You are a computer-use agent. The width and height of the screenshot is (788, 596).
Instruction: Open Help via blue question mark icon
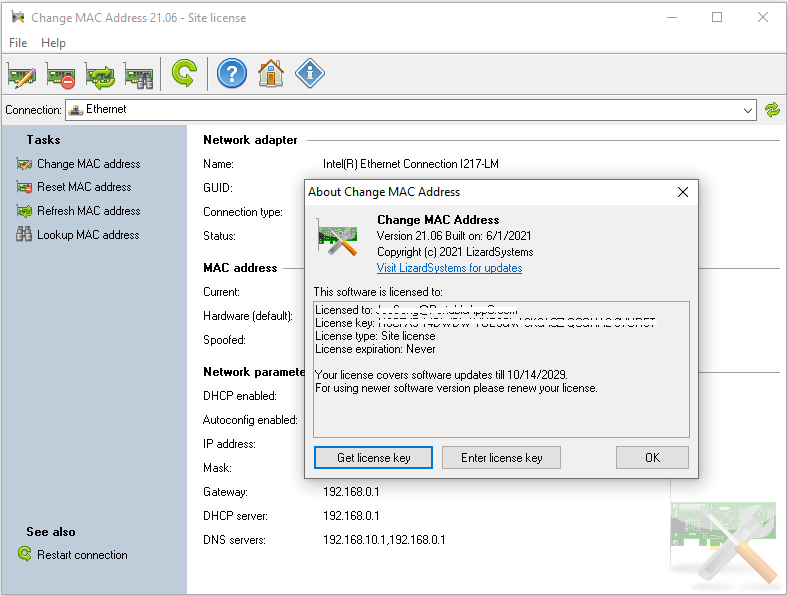point(232,73)
